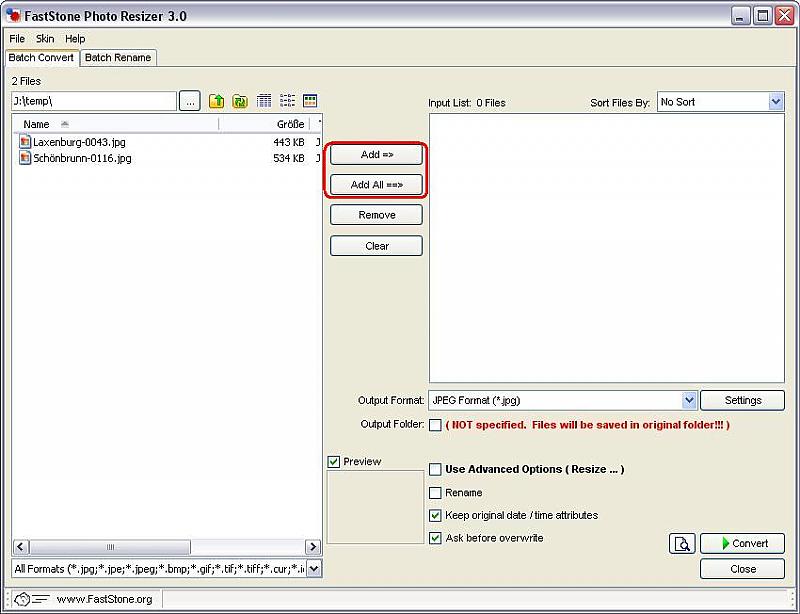The image size is (800, 614).
Task: Open the Output Format dropdown
Action: (x=689, y=400)
